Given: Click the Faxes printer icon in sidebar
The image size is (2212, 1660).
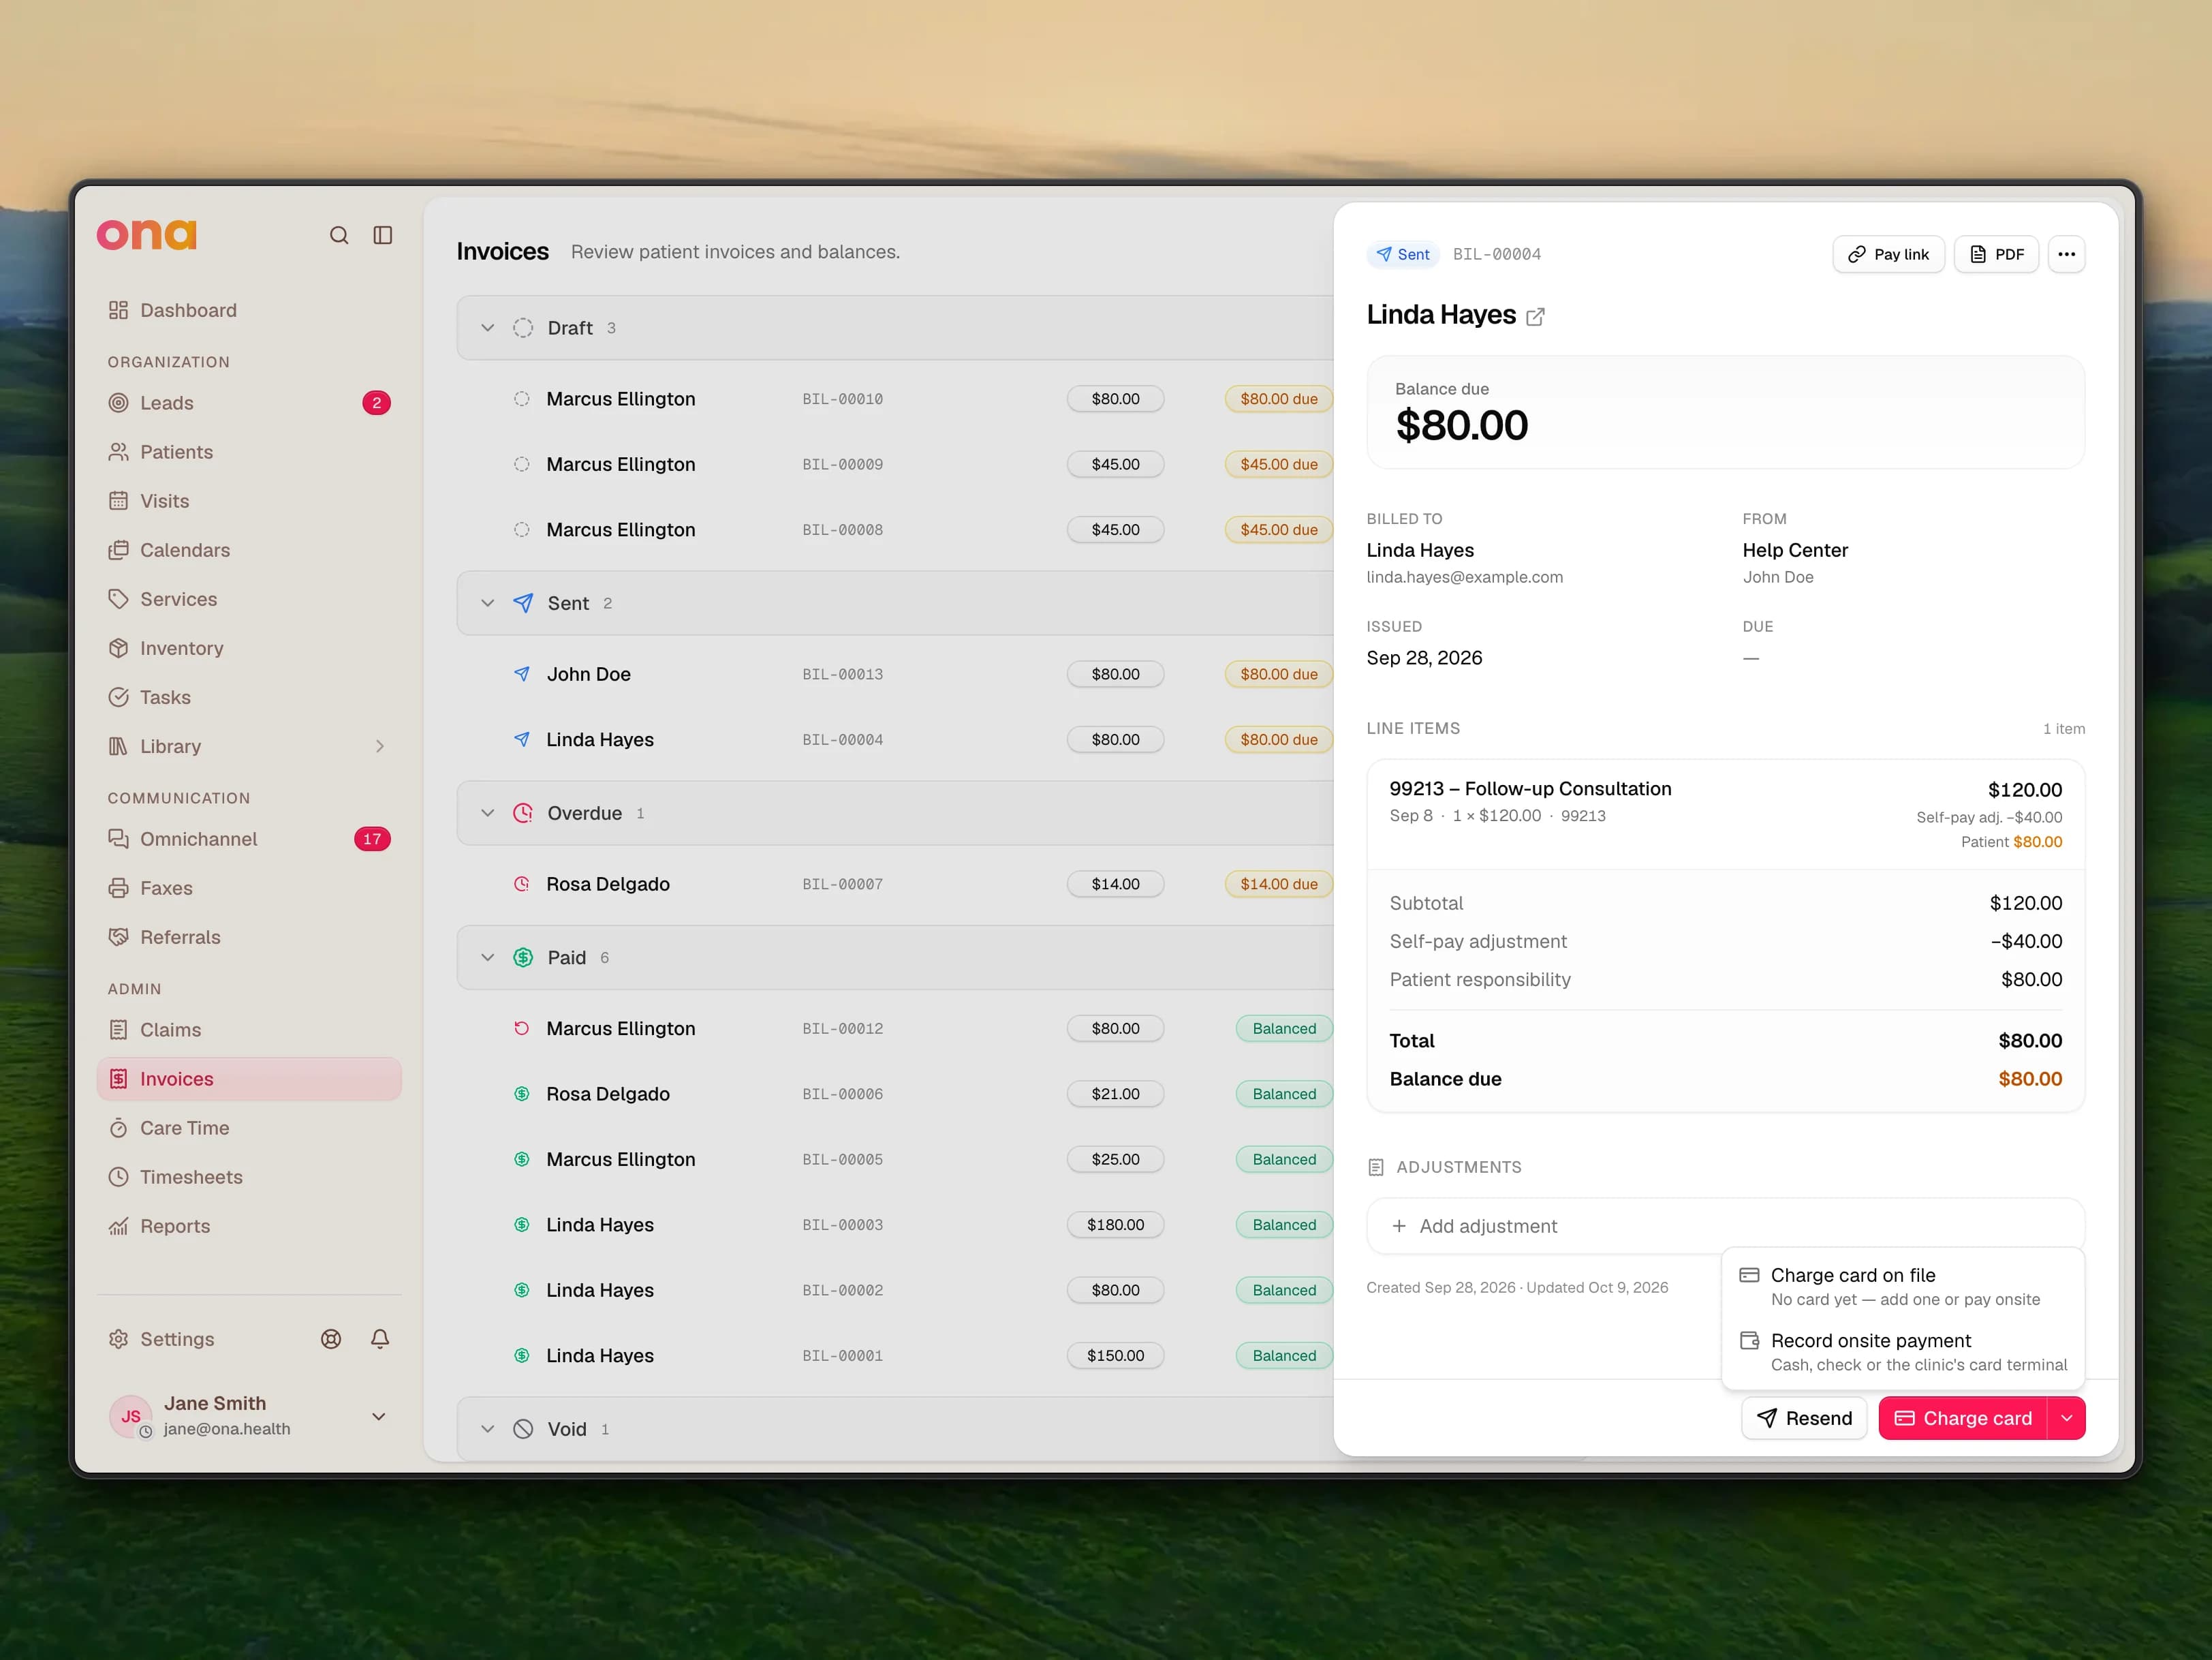Looking at the screenshot, I should pyautogui.click(x=118, y=888).
